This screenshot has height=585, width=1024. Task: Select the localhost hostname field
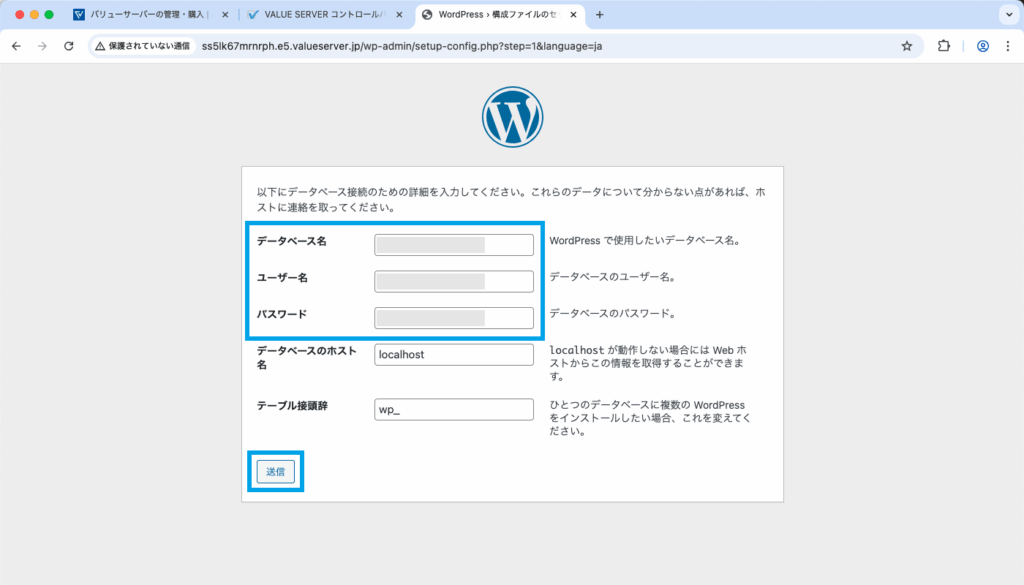tap(453, 354)
